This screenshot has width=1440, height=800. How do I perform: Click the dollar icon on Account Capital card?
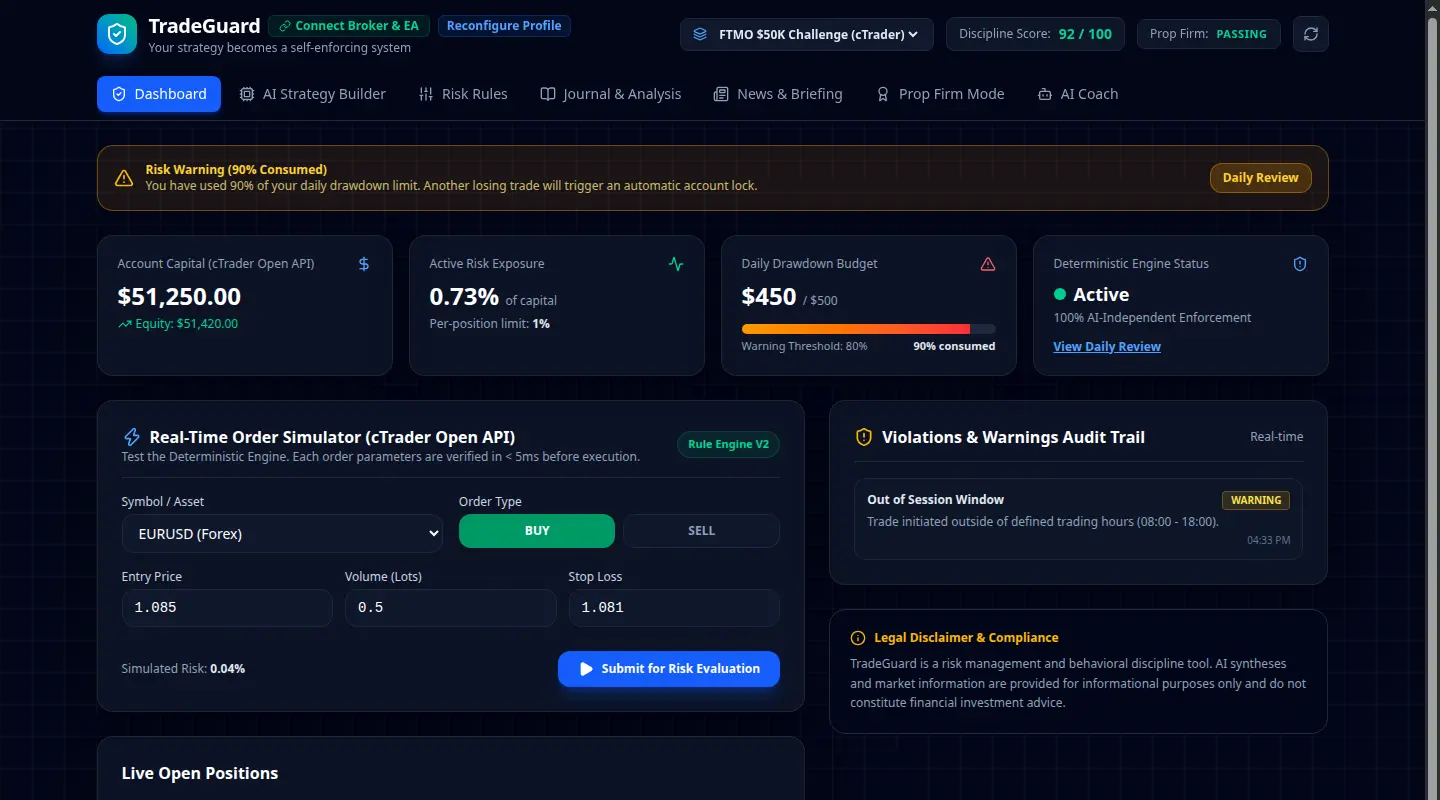pos(364,264)
